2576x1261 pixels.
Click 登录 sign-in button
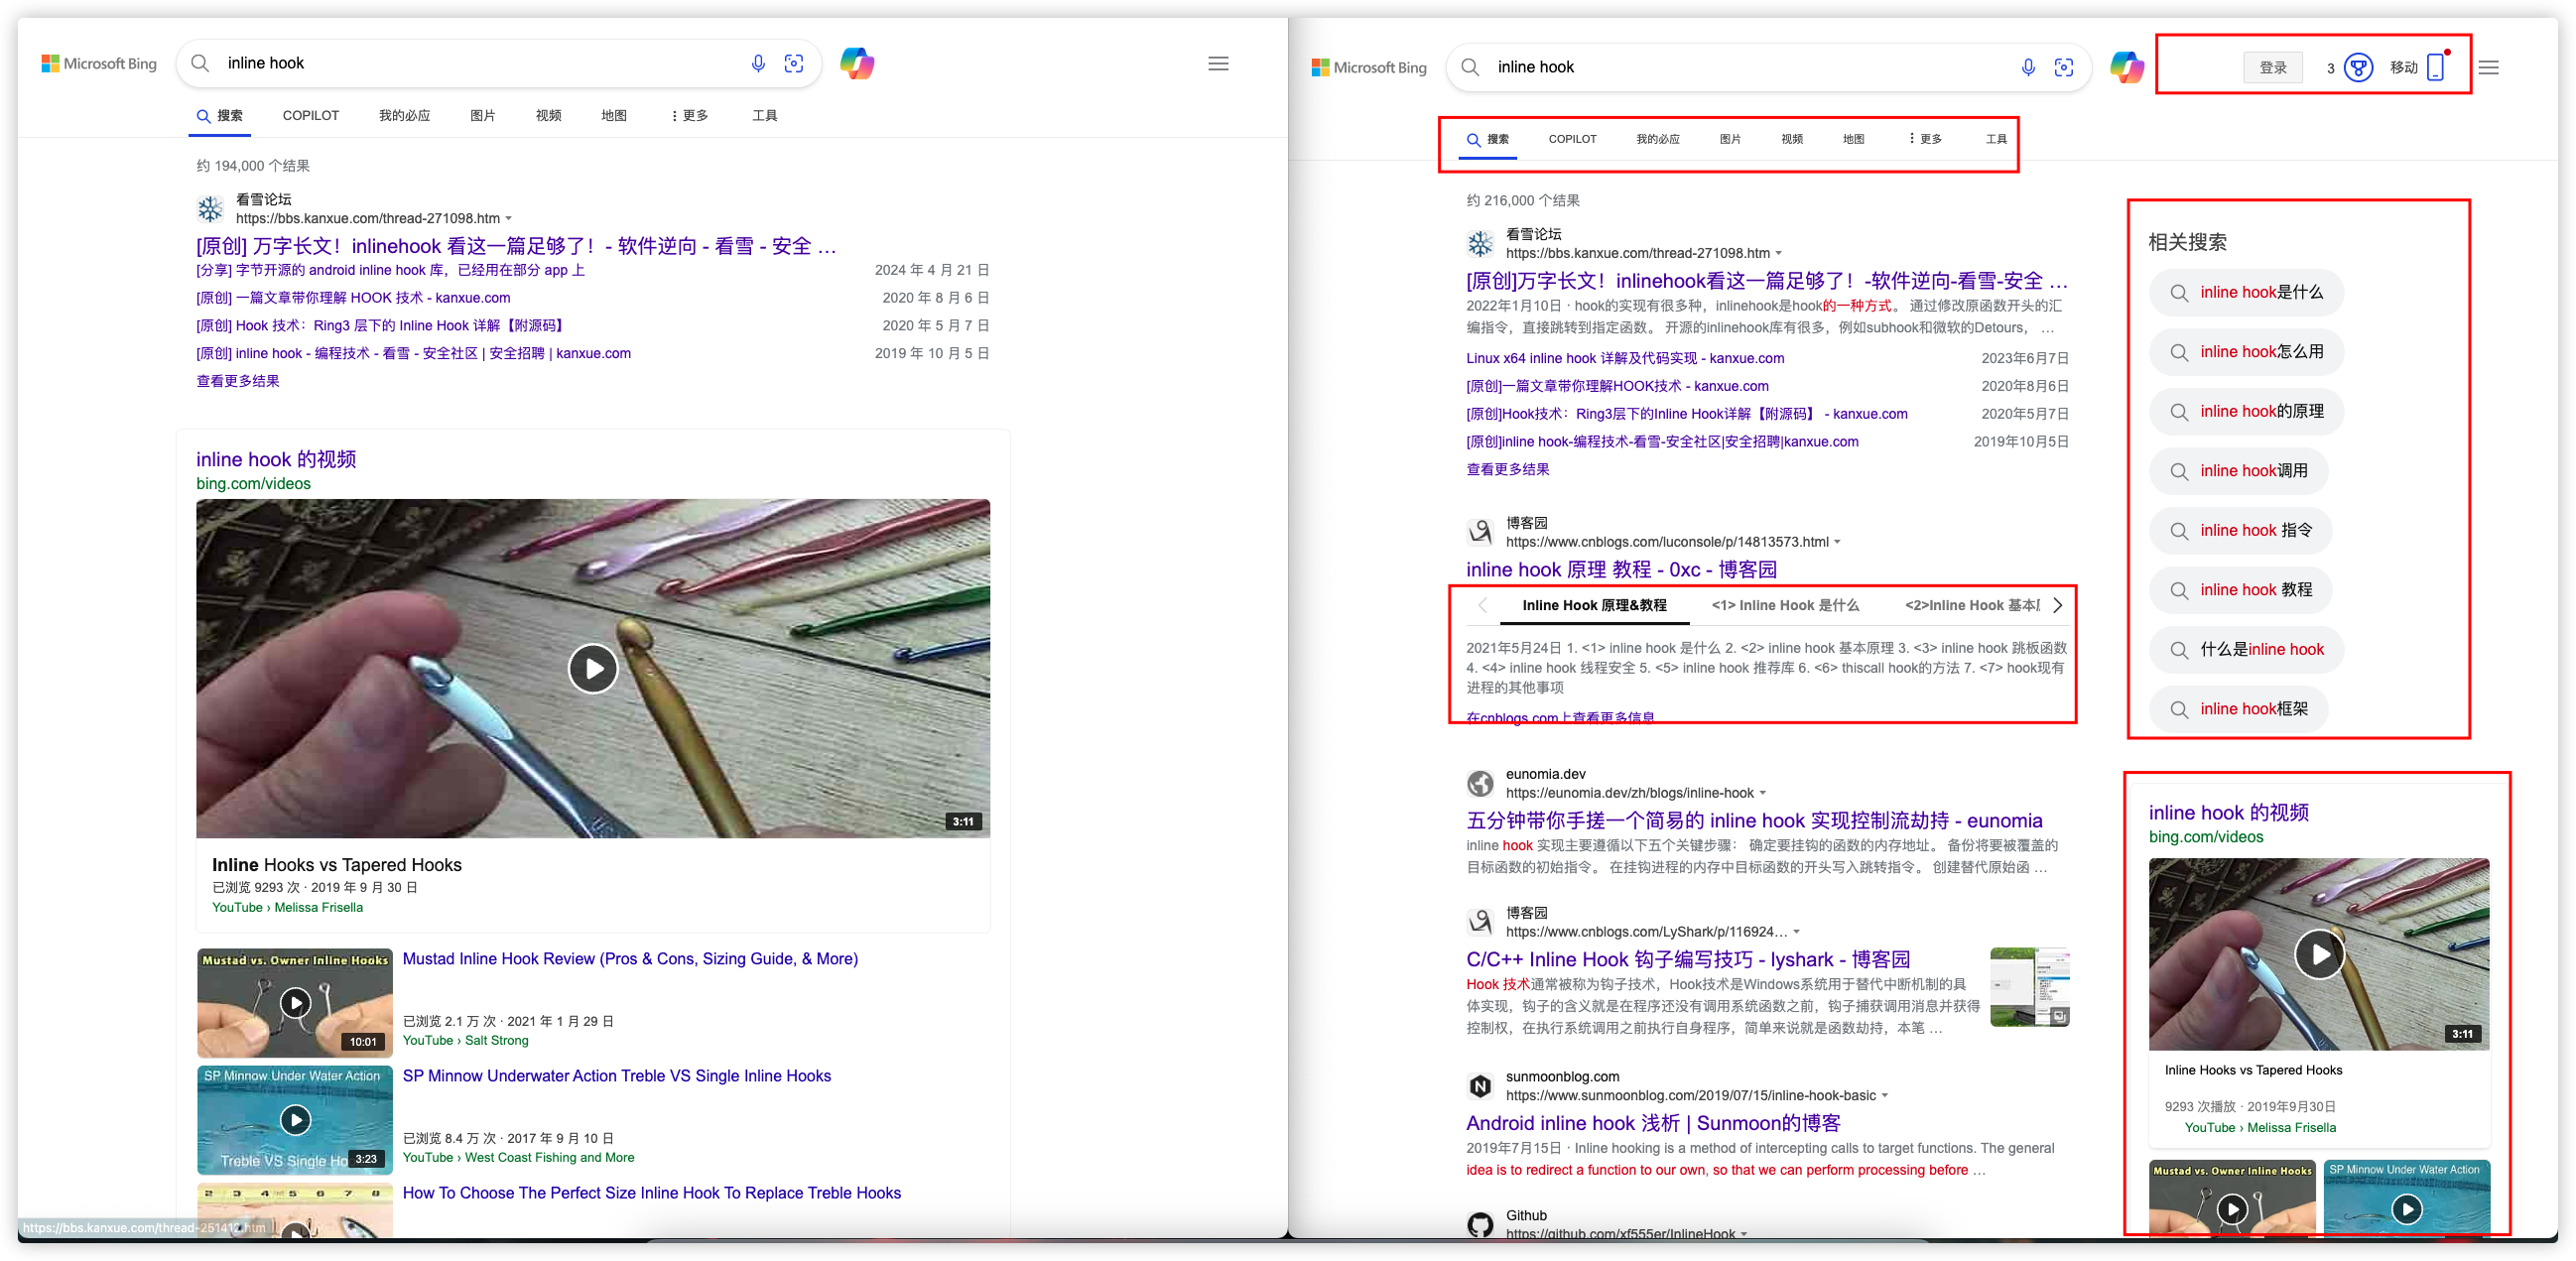(x=2273, y=68)
